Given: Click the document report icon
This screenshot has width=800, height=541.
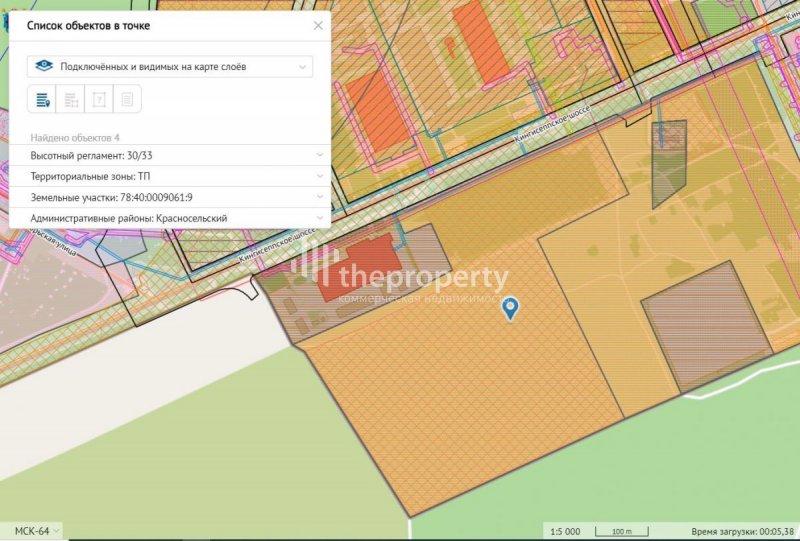Looking at the screenshot, I should [x=127, y=99].
